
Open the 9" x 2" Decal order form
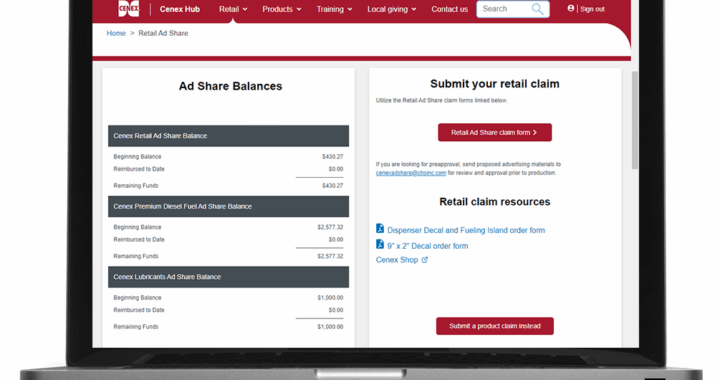[428, 246]
